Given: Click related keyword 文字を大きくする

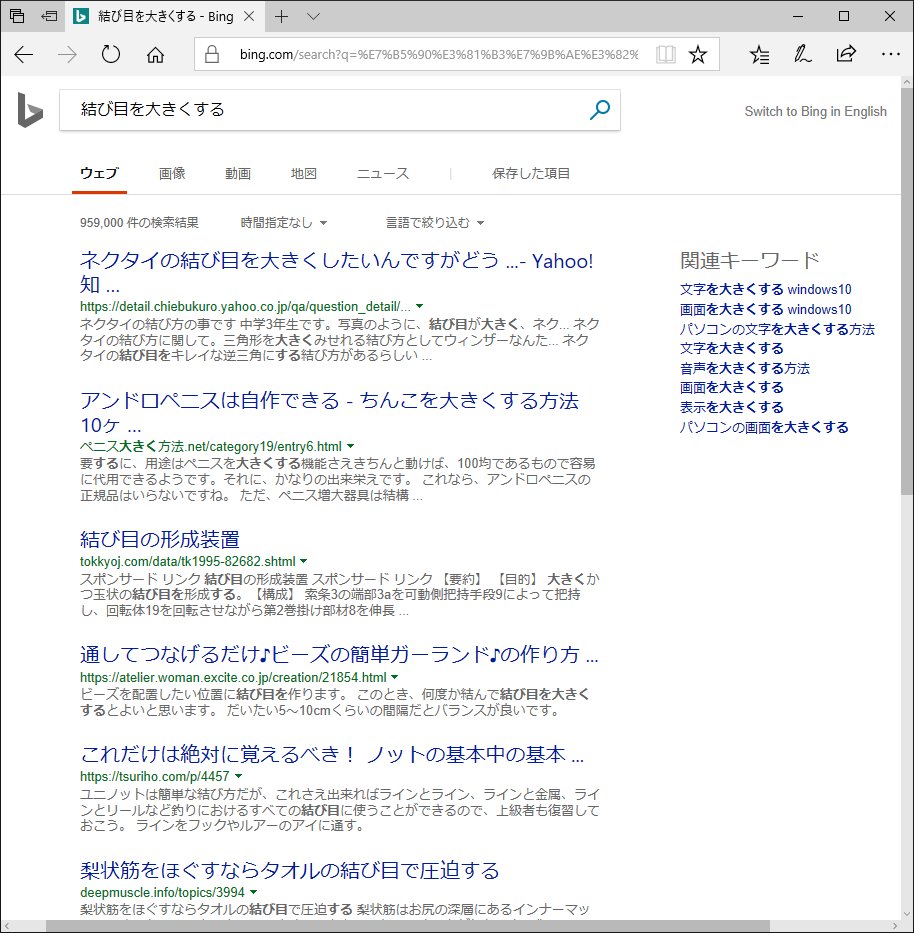Looking at the screenshot, I should [732, 348].
